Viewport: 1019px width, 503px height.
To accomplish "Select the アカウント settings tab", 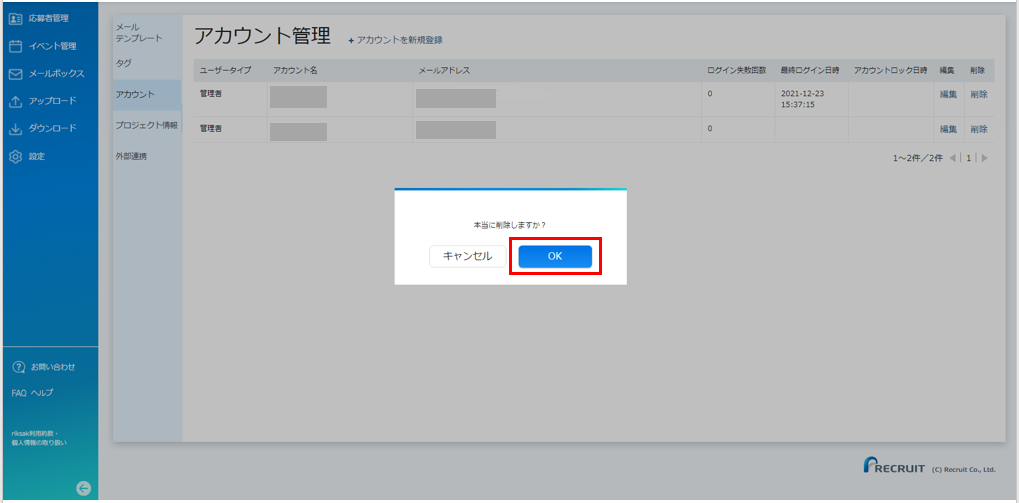I will (x=147, y=95).
